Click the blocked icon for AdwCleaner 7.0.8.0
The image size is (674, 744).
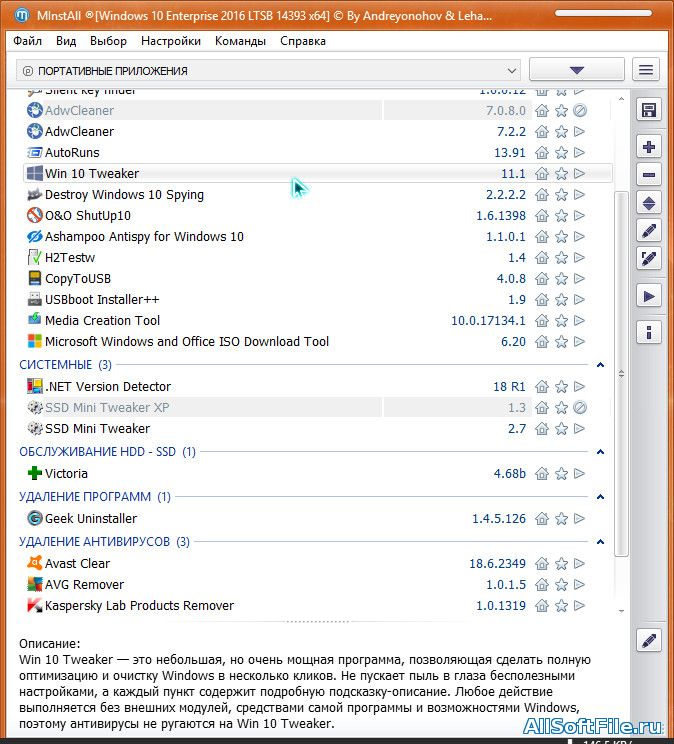click(x=580, y=111)
